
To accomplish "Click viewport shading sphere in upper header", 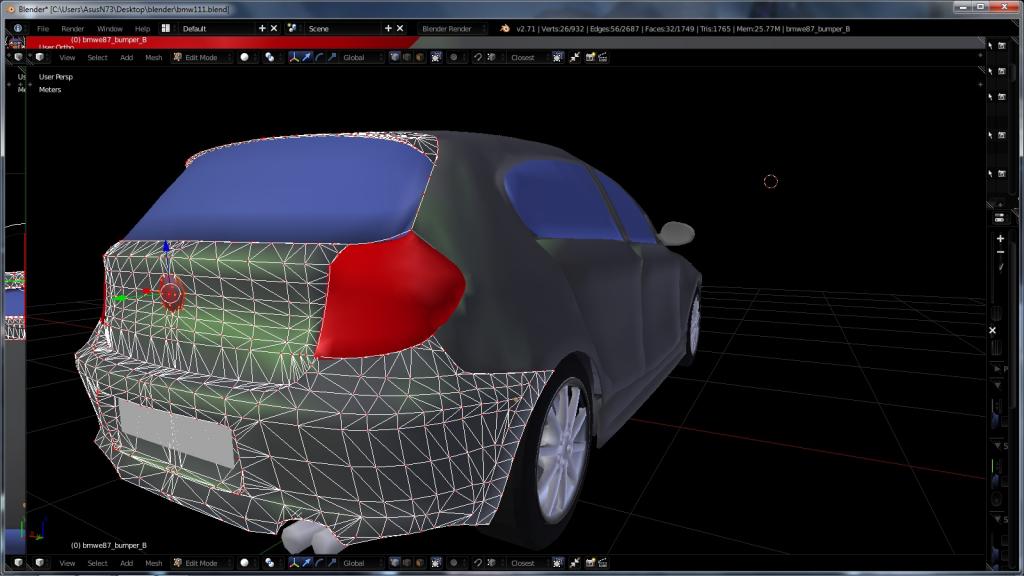I will [244, 57].
